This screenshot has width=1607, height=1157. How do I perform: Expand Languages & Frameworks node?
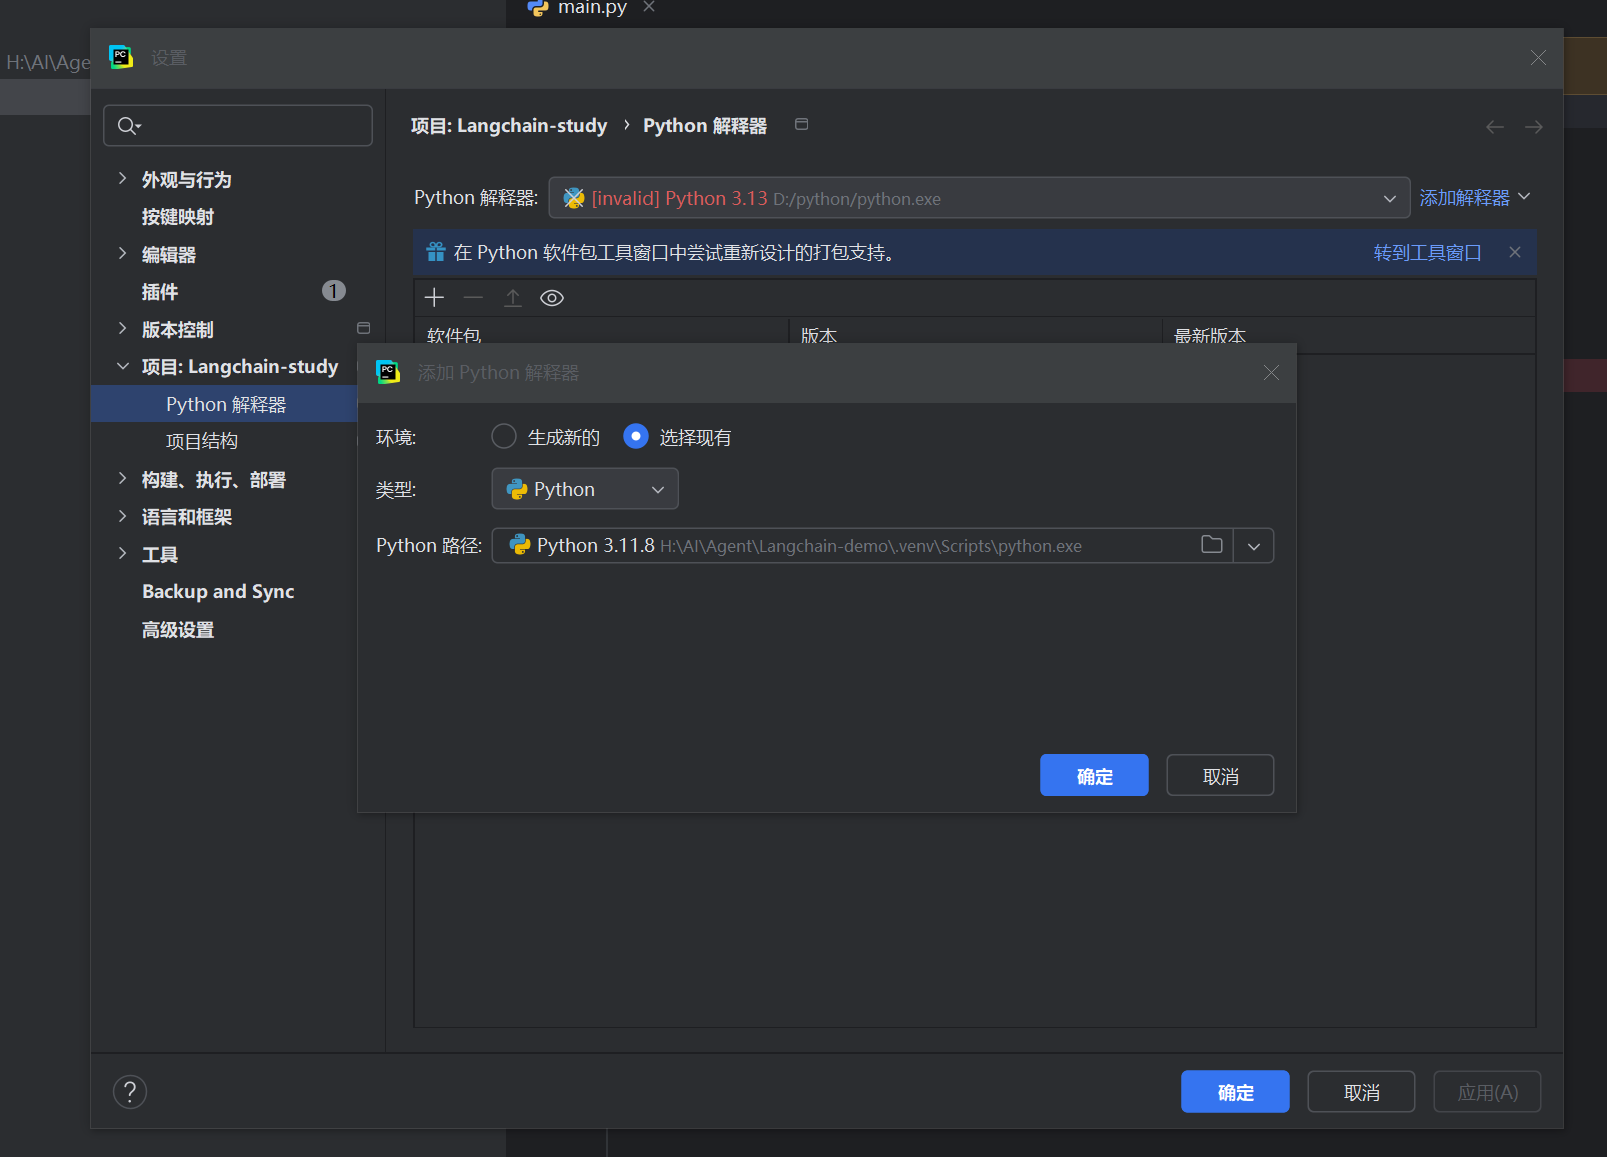(122, 517)
